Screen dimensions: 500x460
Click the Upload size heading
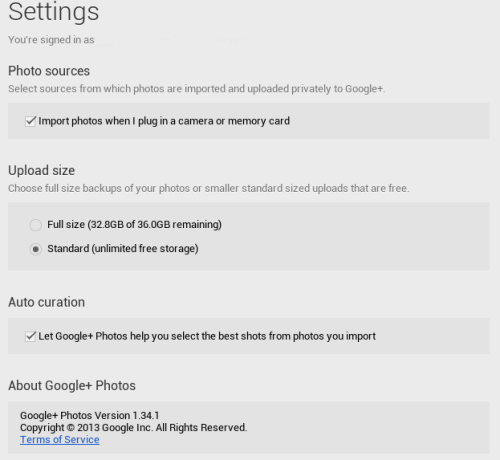[x=41, y=170]
